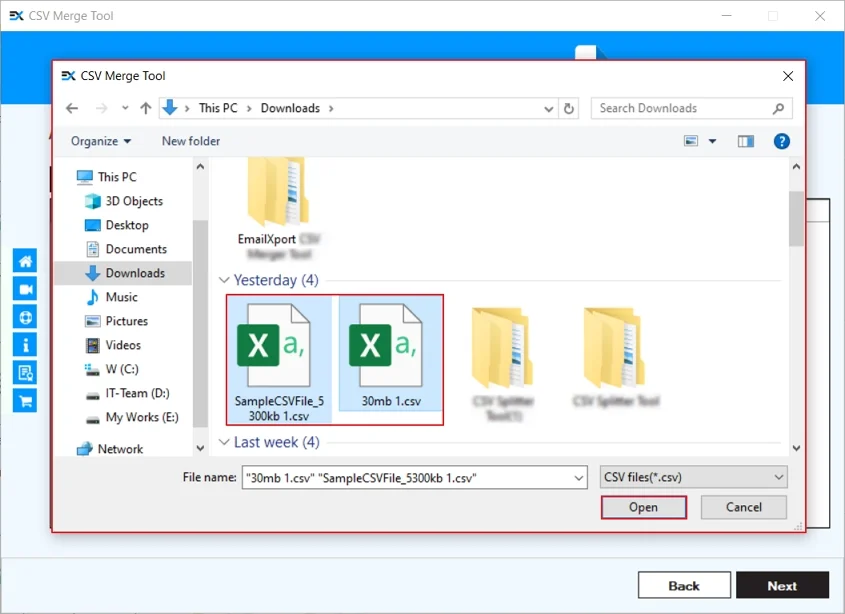
Task: Toggle the preview pane icon
Action: 745,141
